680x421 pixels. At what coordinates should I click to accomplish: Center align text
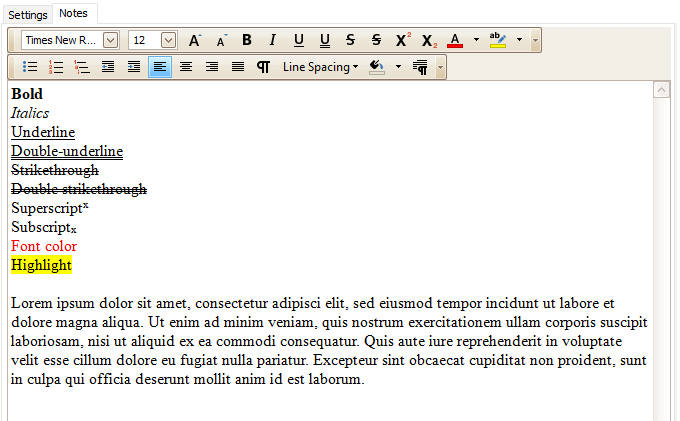186,67
